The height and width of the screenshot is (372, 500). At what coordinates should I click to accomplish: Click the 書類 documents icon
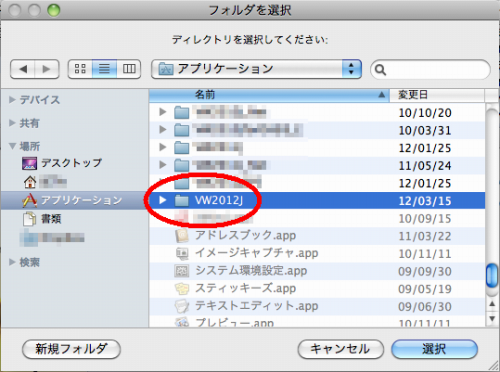click(30, 219)
